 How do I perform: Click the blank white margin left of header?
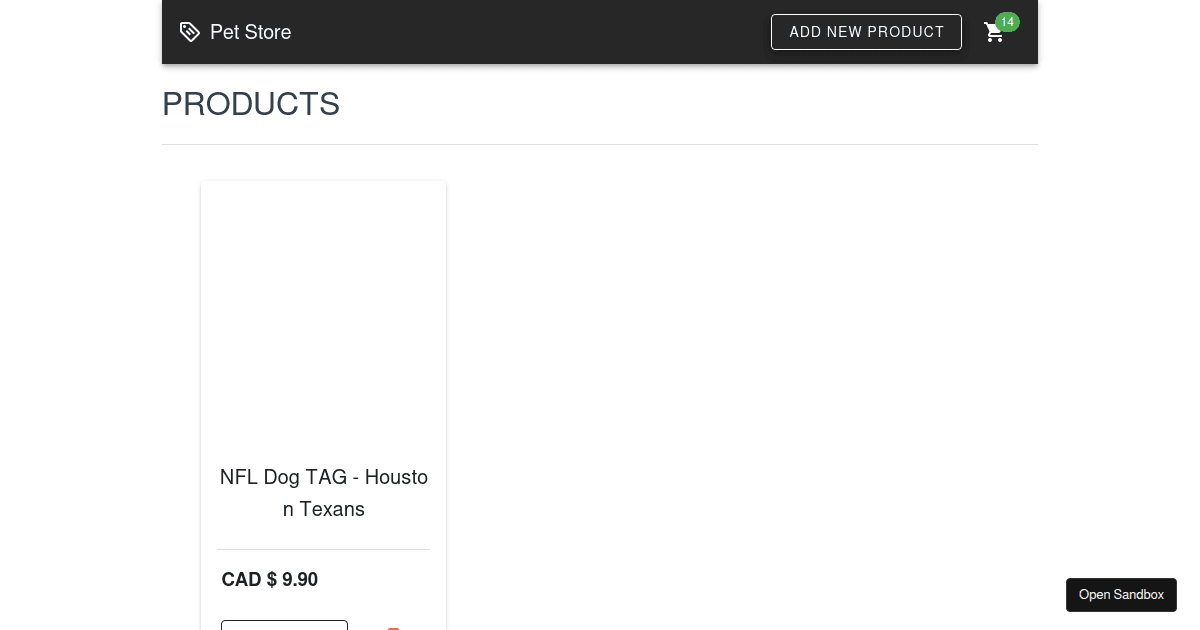(x=80, y=32)
